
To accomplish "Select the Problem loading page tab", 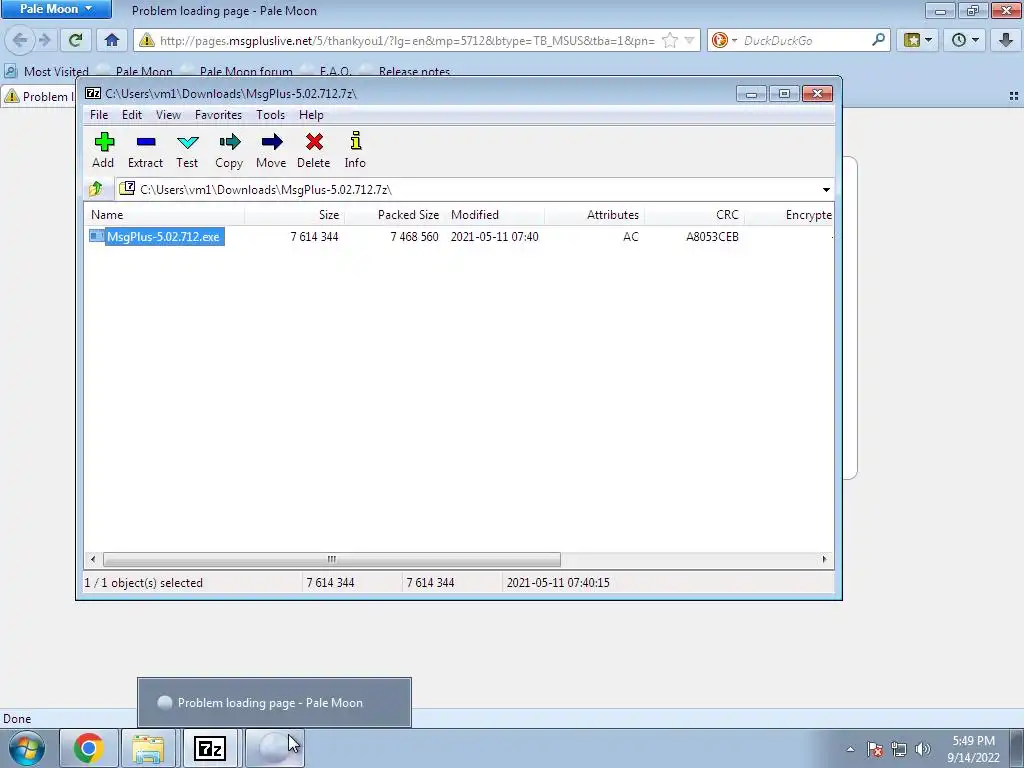I will pos(39,97).
